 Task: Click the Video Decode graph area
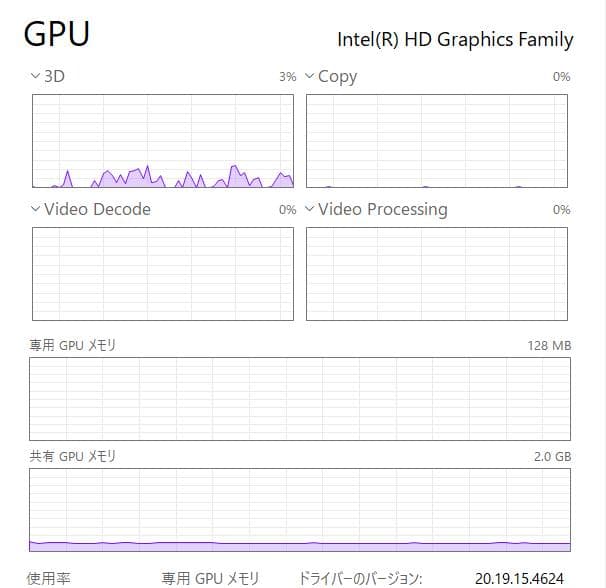tap(163, 274)
